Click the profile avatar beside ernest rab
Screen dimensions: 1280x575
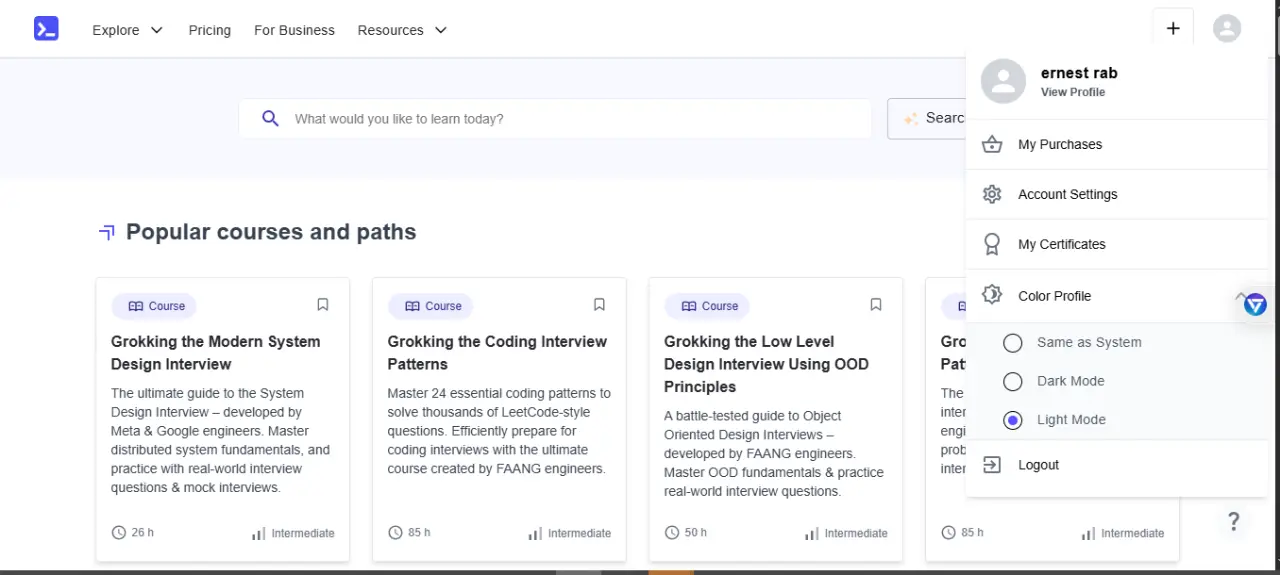tap(1003, 81)
